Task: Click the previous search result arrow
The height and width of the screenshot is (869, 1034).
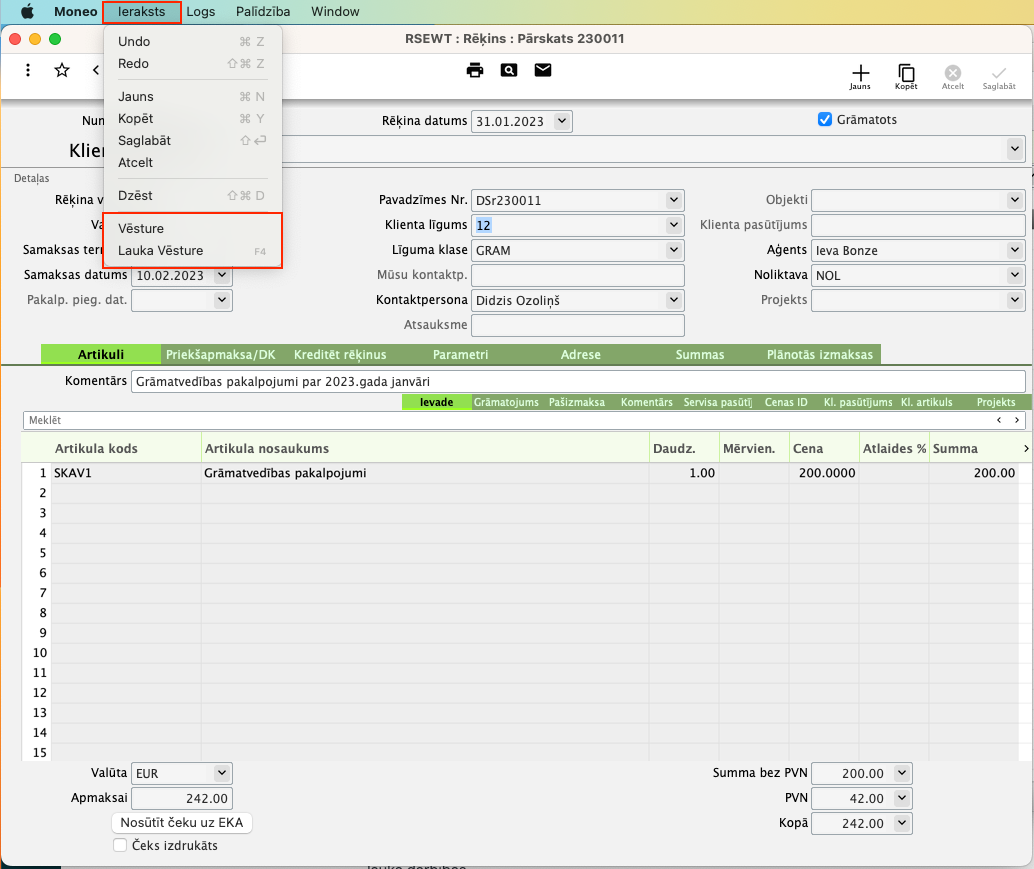Action: point(999,420)
